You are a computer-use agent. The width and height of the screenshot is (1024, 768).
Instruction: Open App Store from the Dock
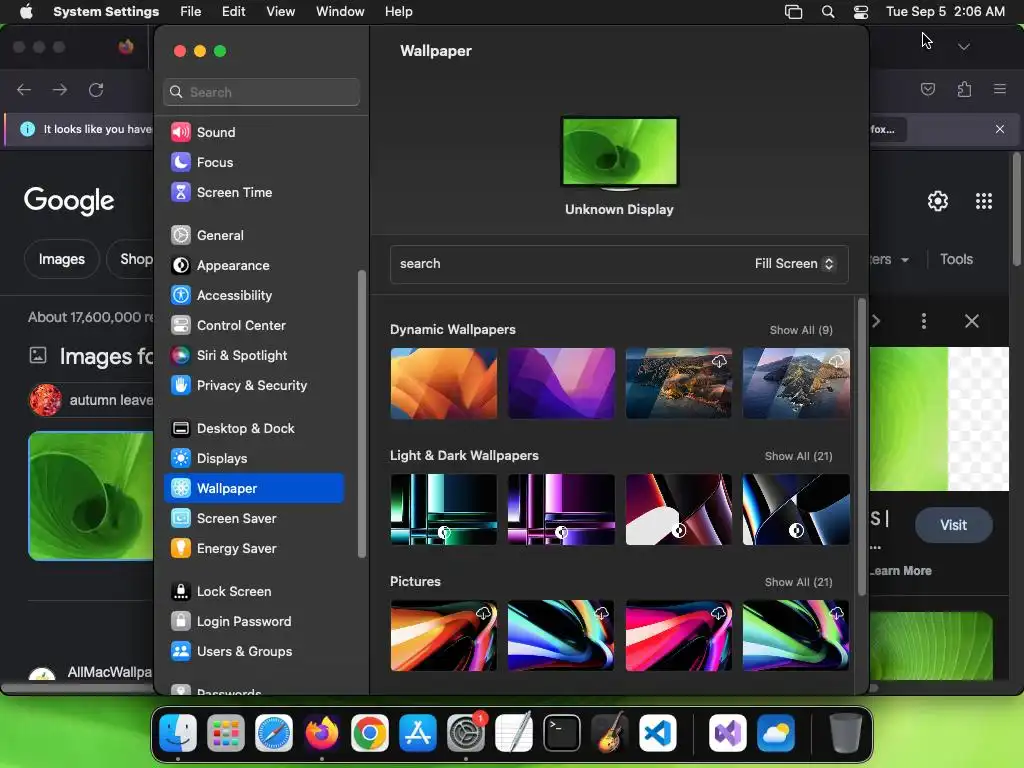(x=418, y=733)
